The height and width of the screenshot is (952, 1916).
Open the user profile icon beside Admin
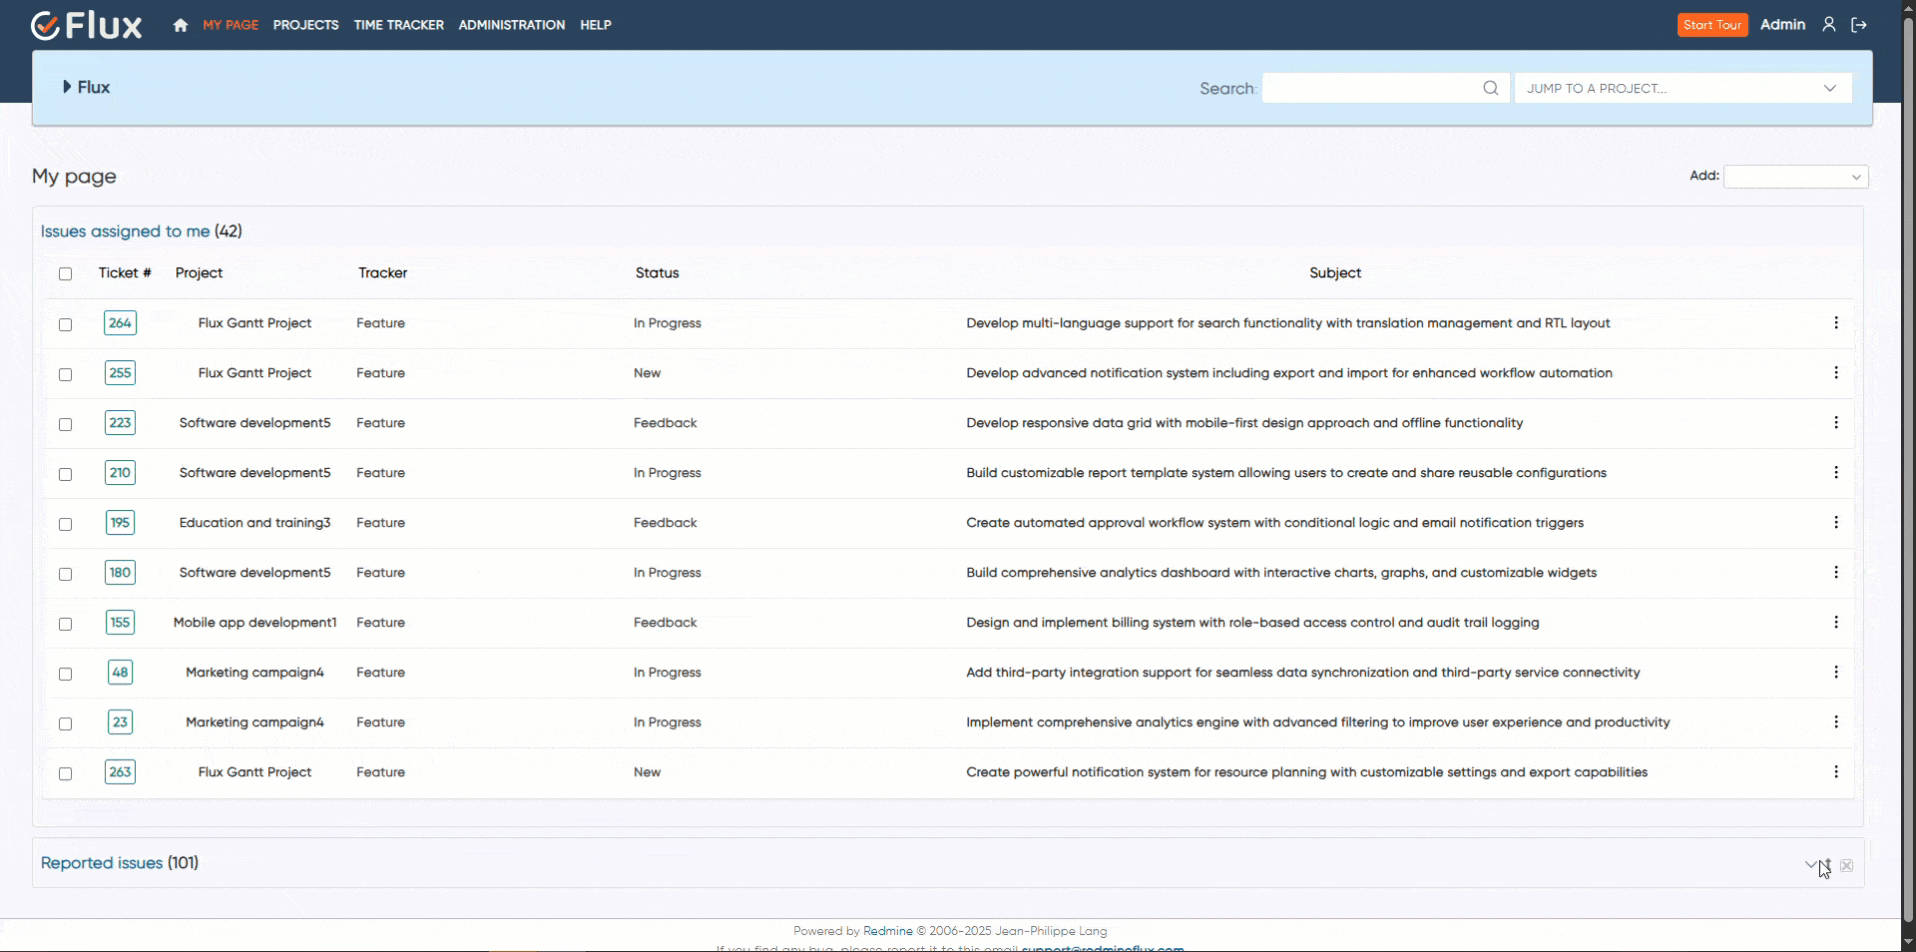[1828, 25]
